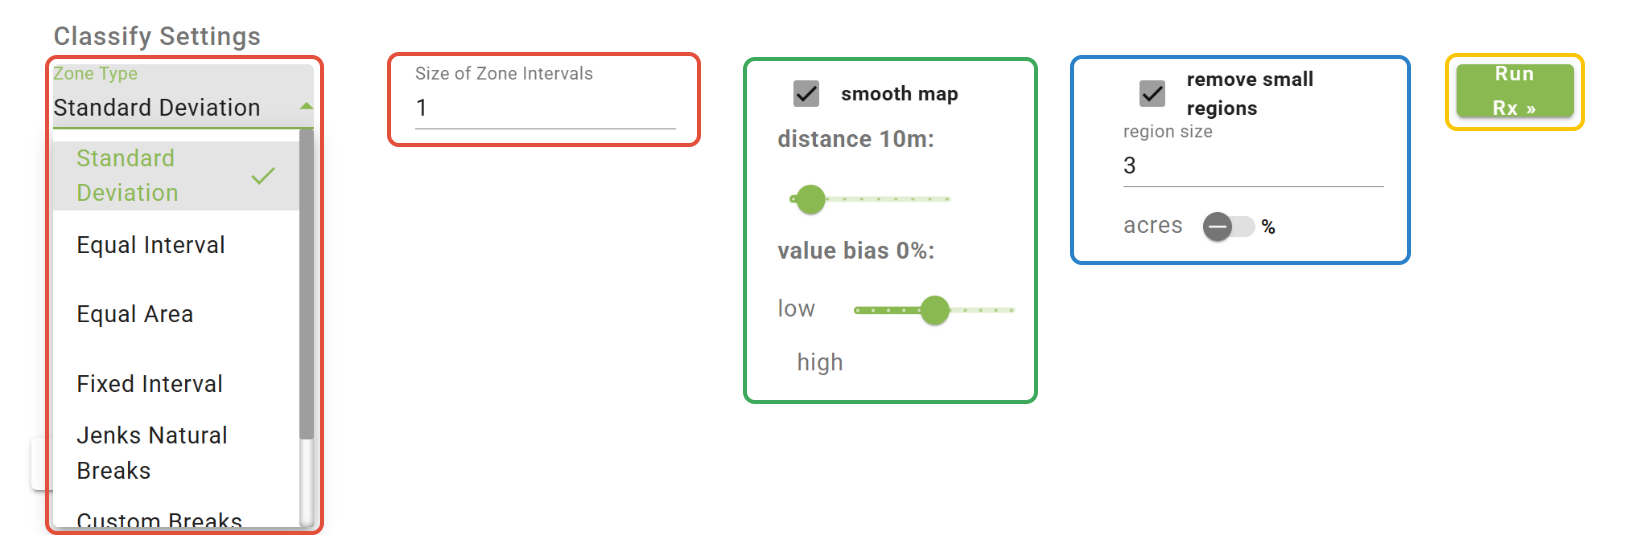Choose Custom Breaks zone type

pyautogui.click(x=160, y=520)
